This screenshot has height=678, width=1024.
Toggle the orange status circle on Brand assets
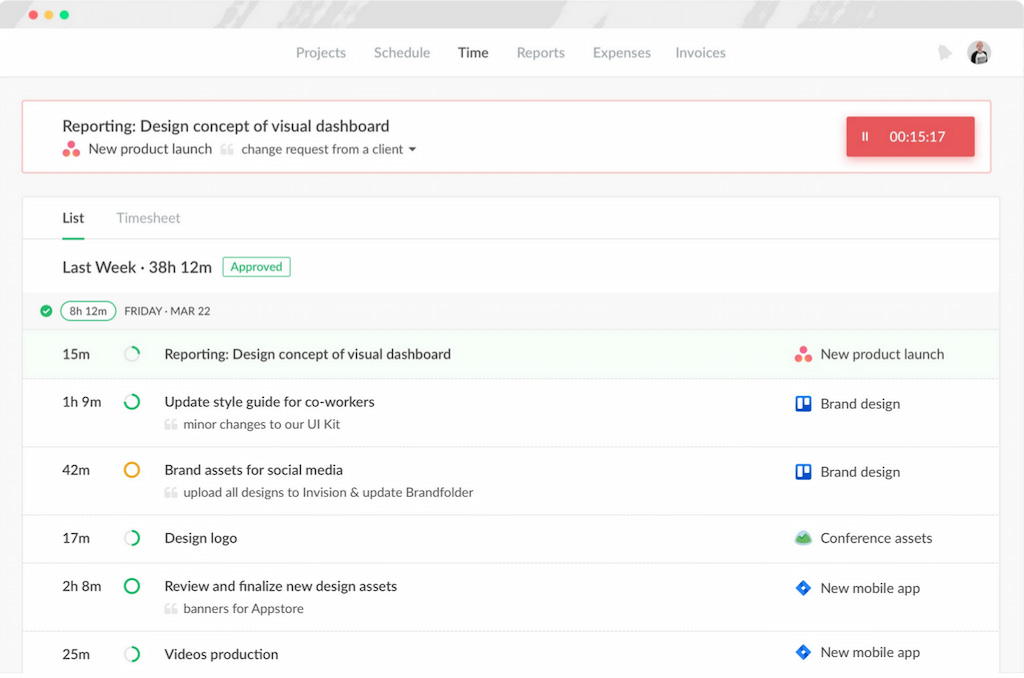pyautogui.click(x=131, y=469)
